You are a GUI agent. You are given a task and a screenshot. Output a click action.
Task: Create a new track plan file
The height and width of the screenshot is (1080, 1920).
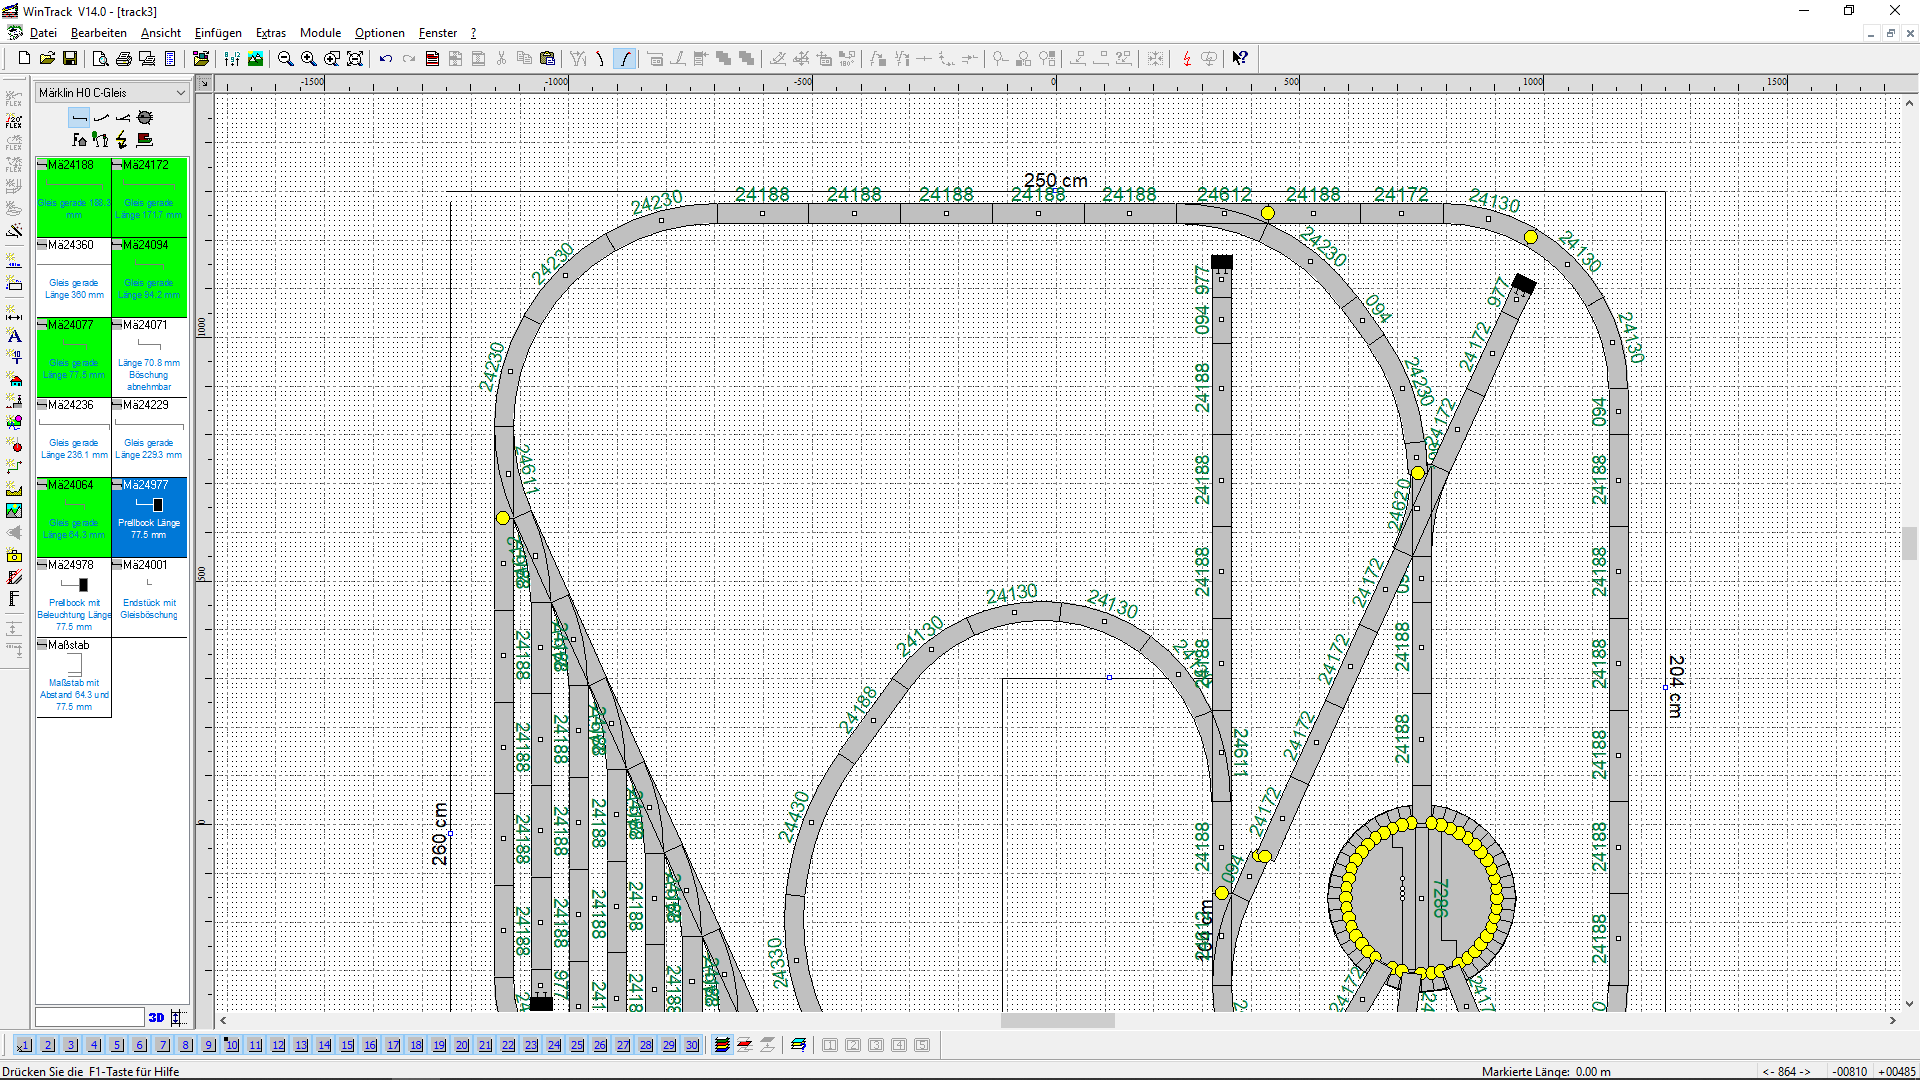(24, 59)
